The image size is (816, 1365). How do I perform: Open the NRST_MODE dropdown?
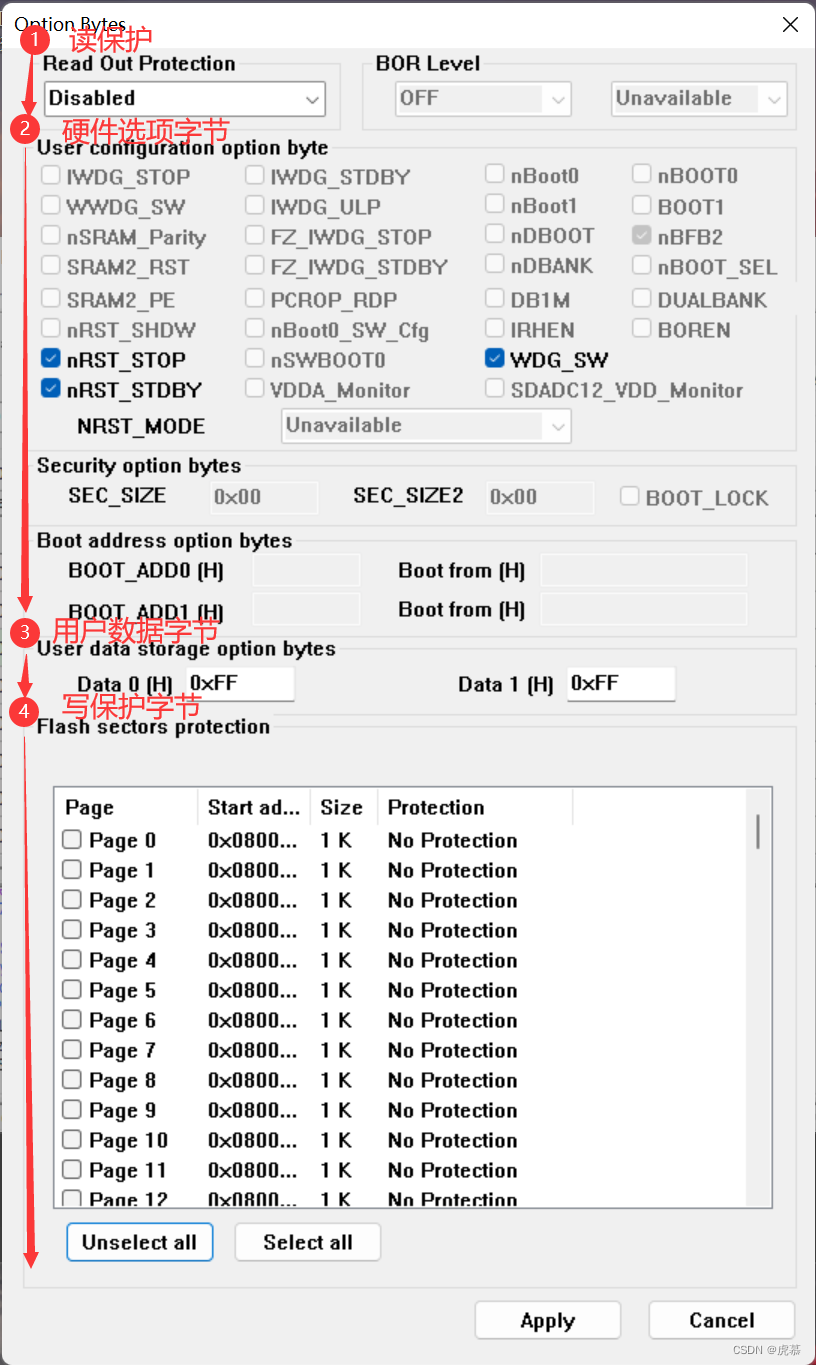point(426,425)
